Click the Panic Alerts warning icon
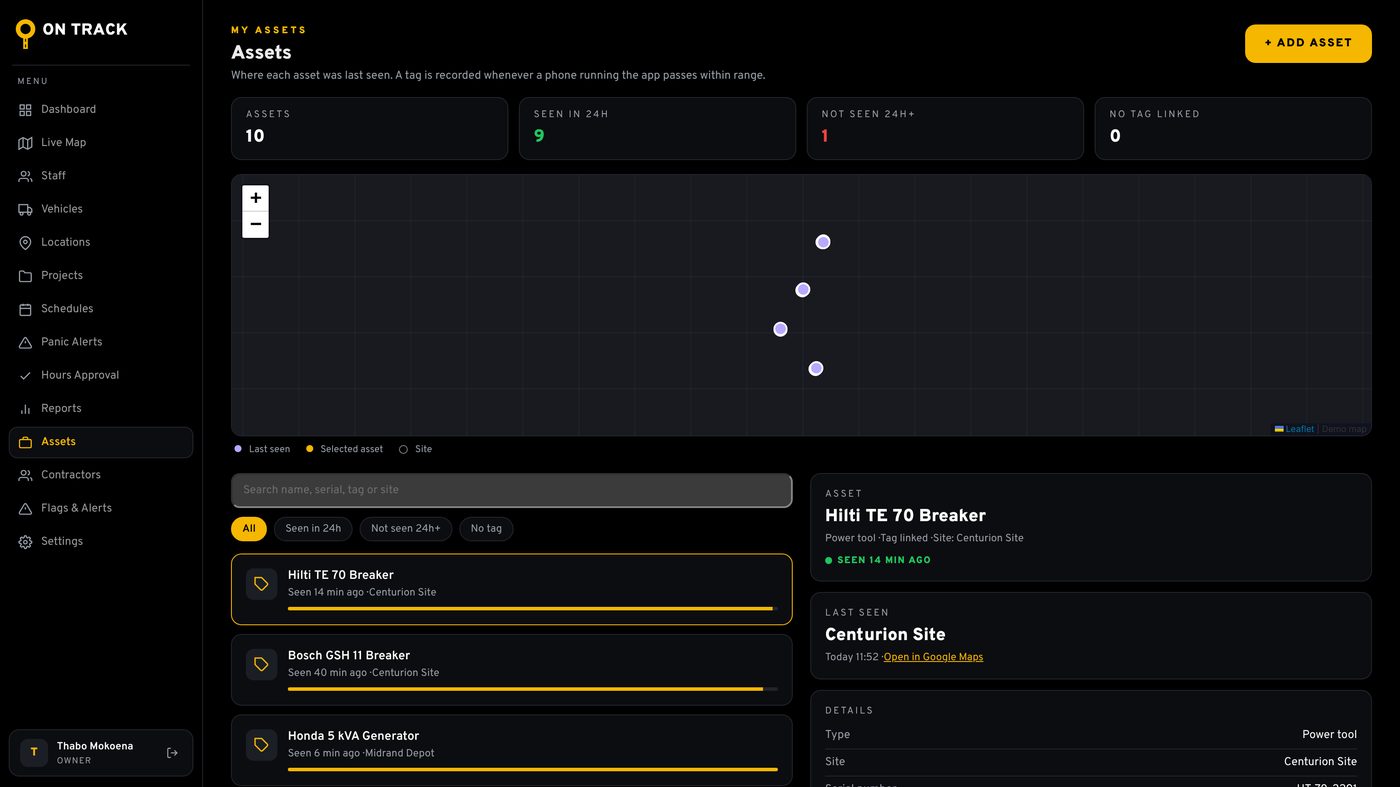The image size is (1400, 787). pyautogui.click(x=25, y=342)
